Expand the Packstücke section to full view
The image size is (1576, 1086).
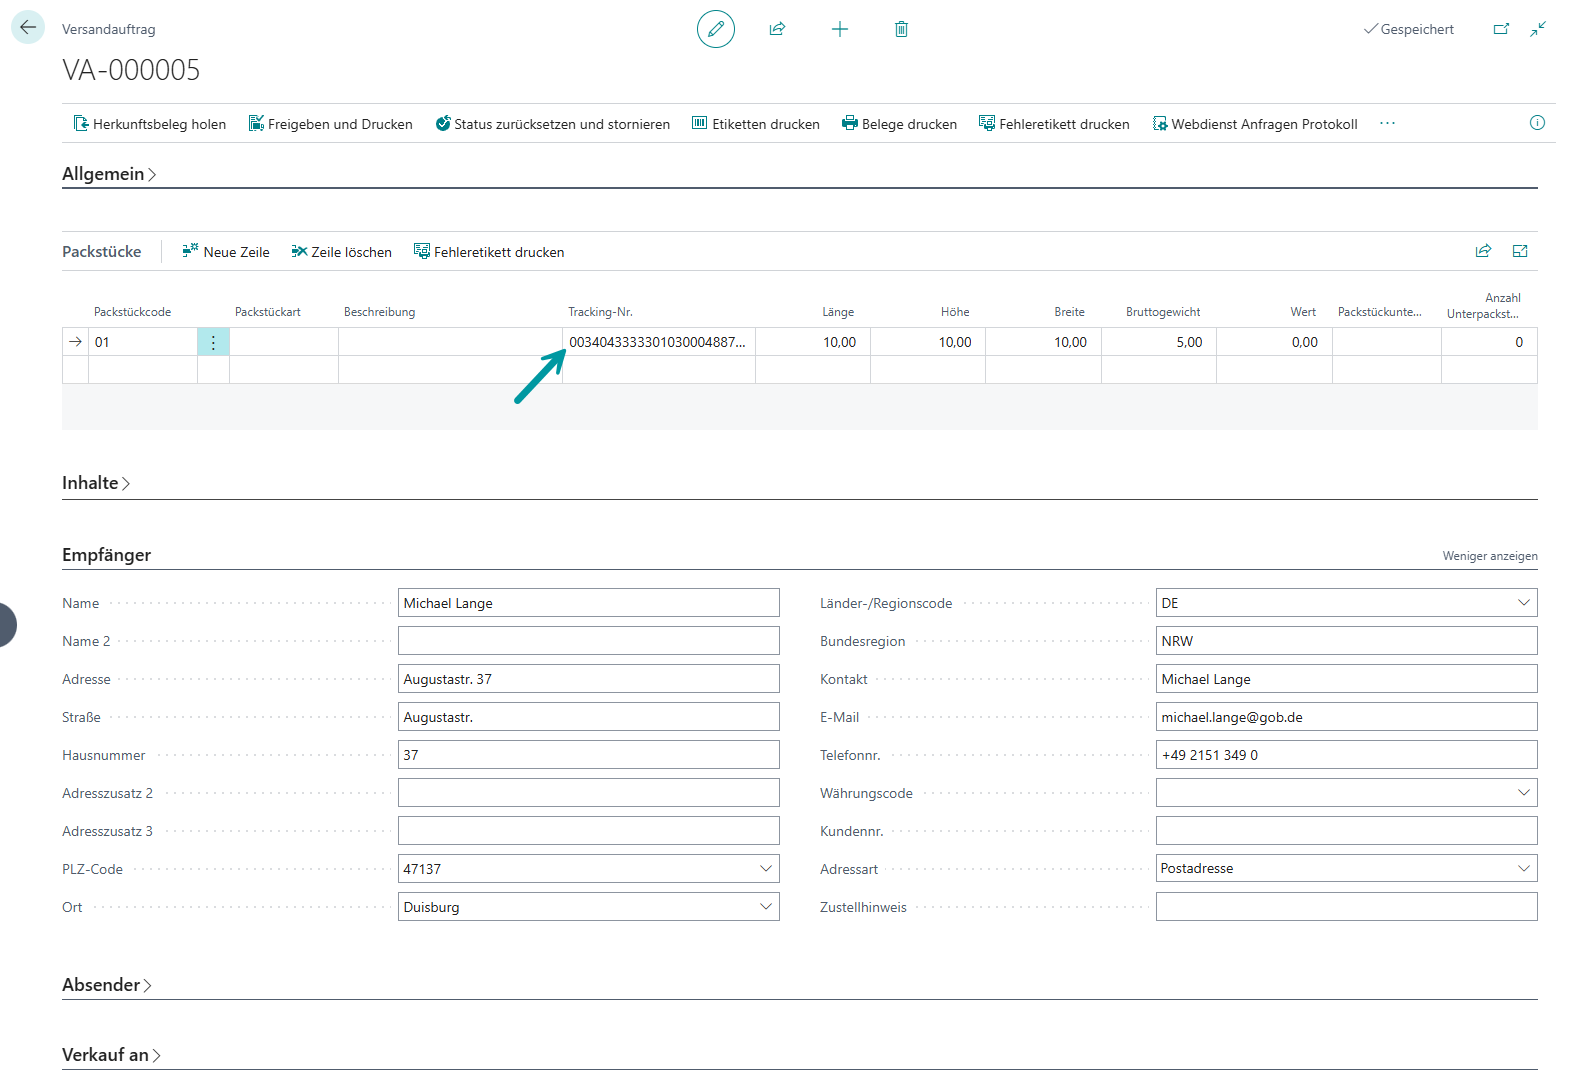tap(1520, 251)
